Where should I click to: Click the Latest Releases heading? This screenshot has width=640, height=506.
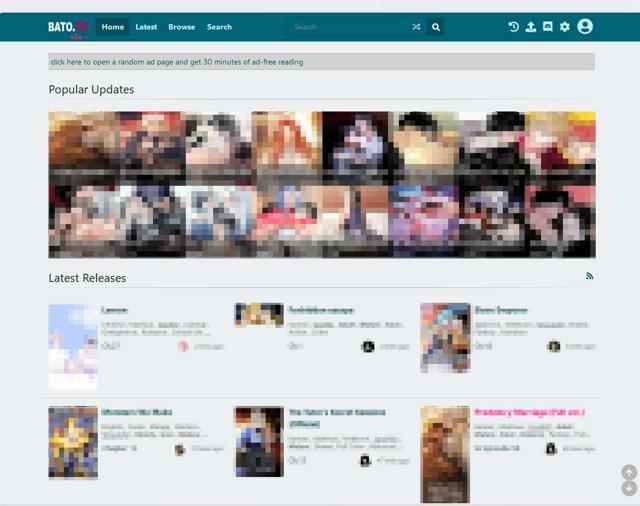click(87, 278)
